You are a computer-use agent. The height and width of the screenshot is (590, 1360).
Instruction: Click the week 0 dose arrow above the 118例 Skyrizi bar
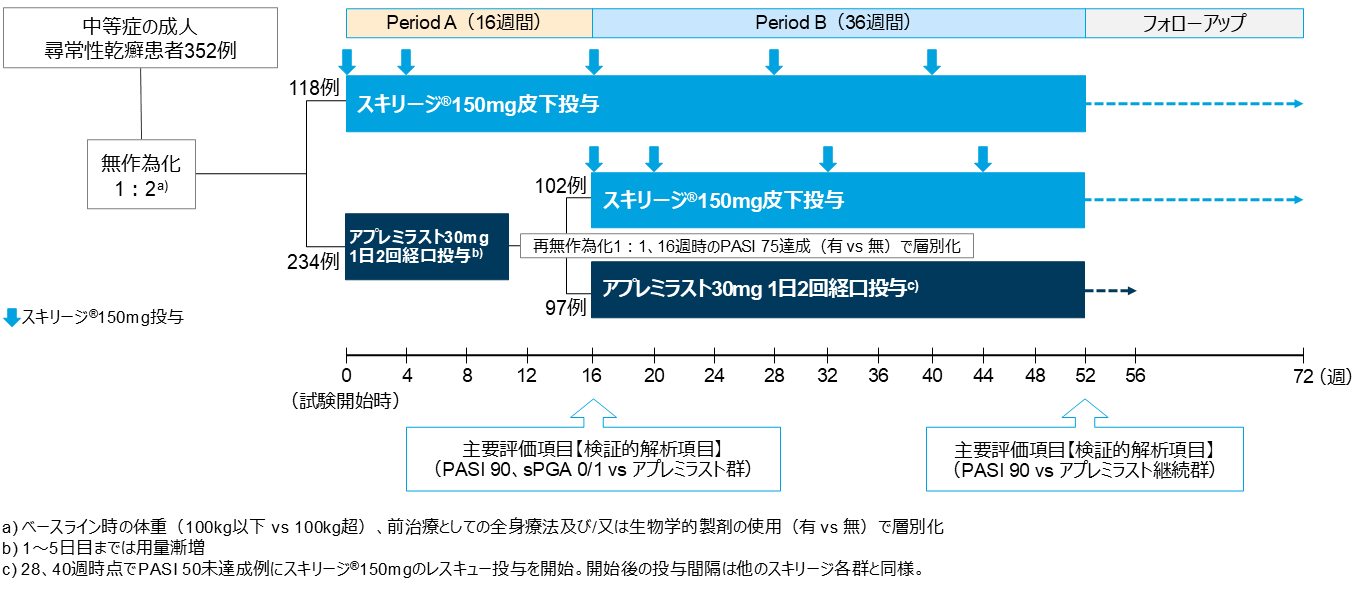tap(346, 61)
